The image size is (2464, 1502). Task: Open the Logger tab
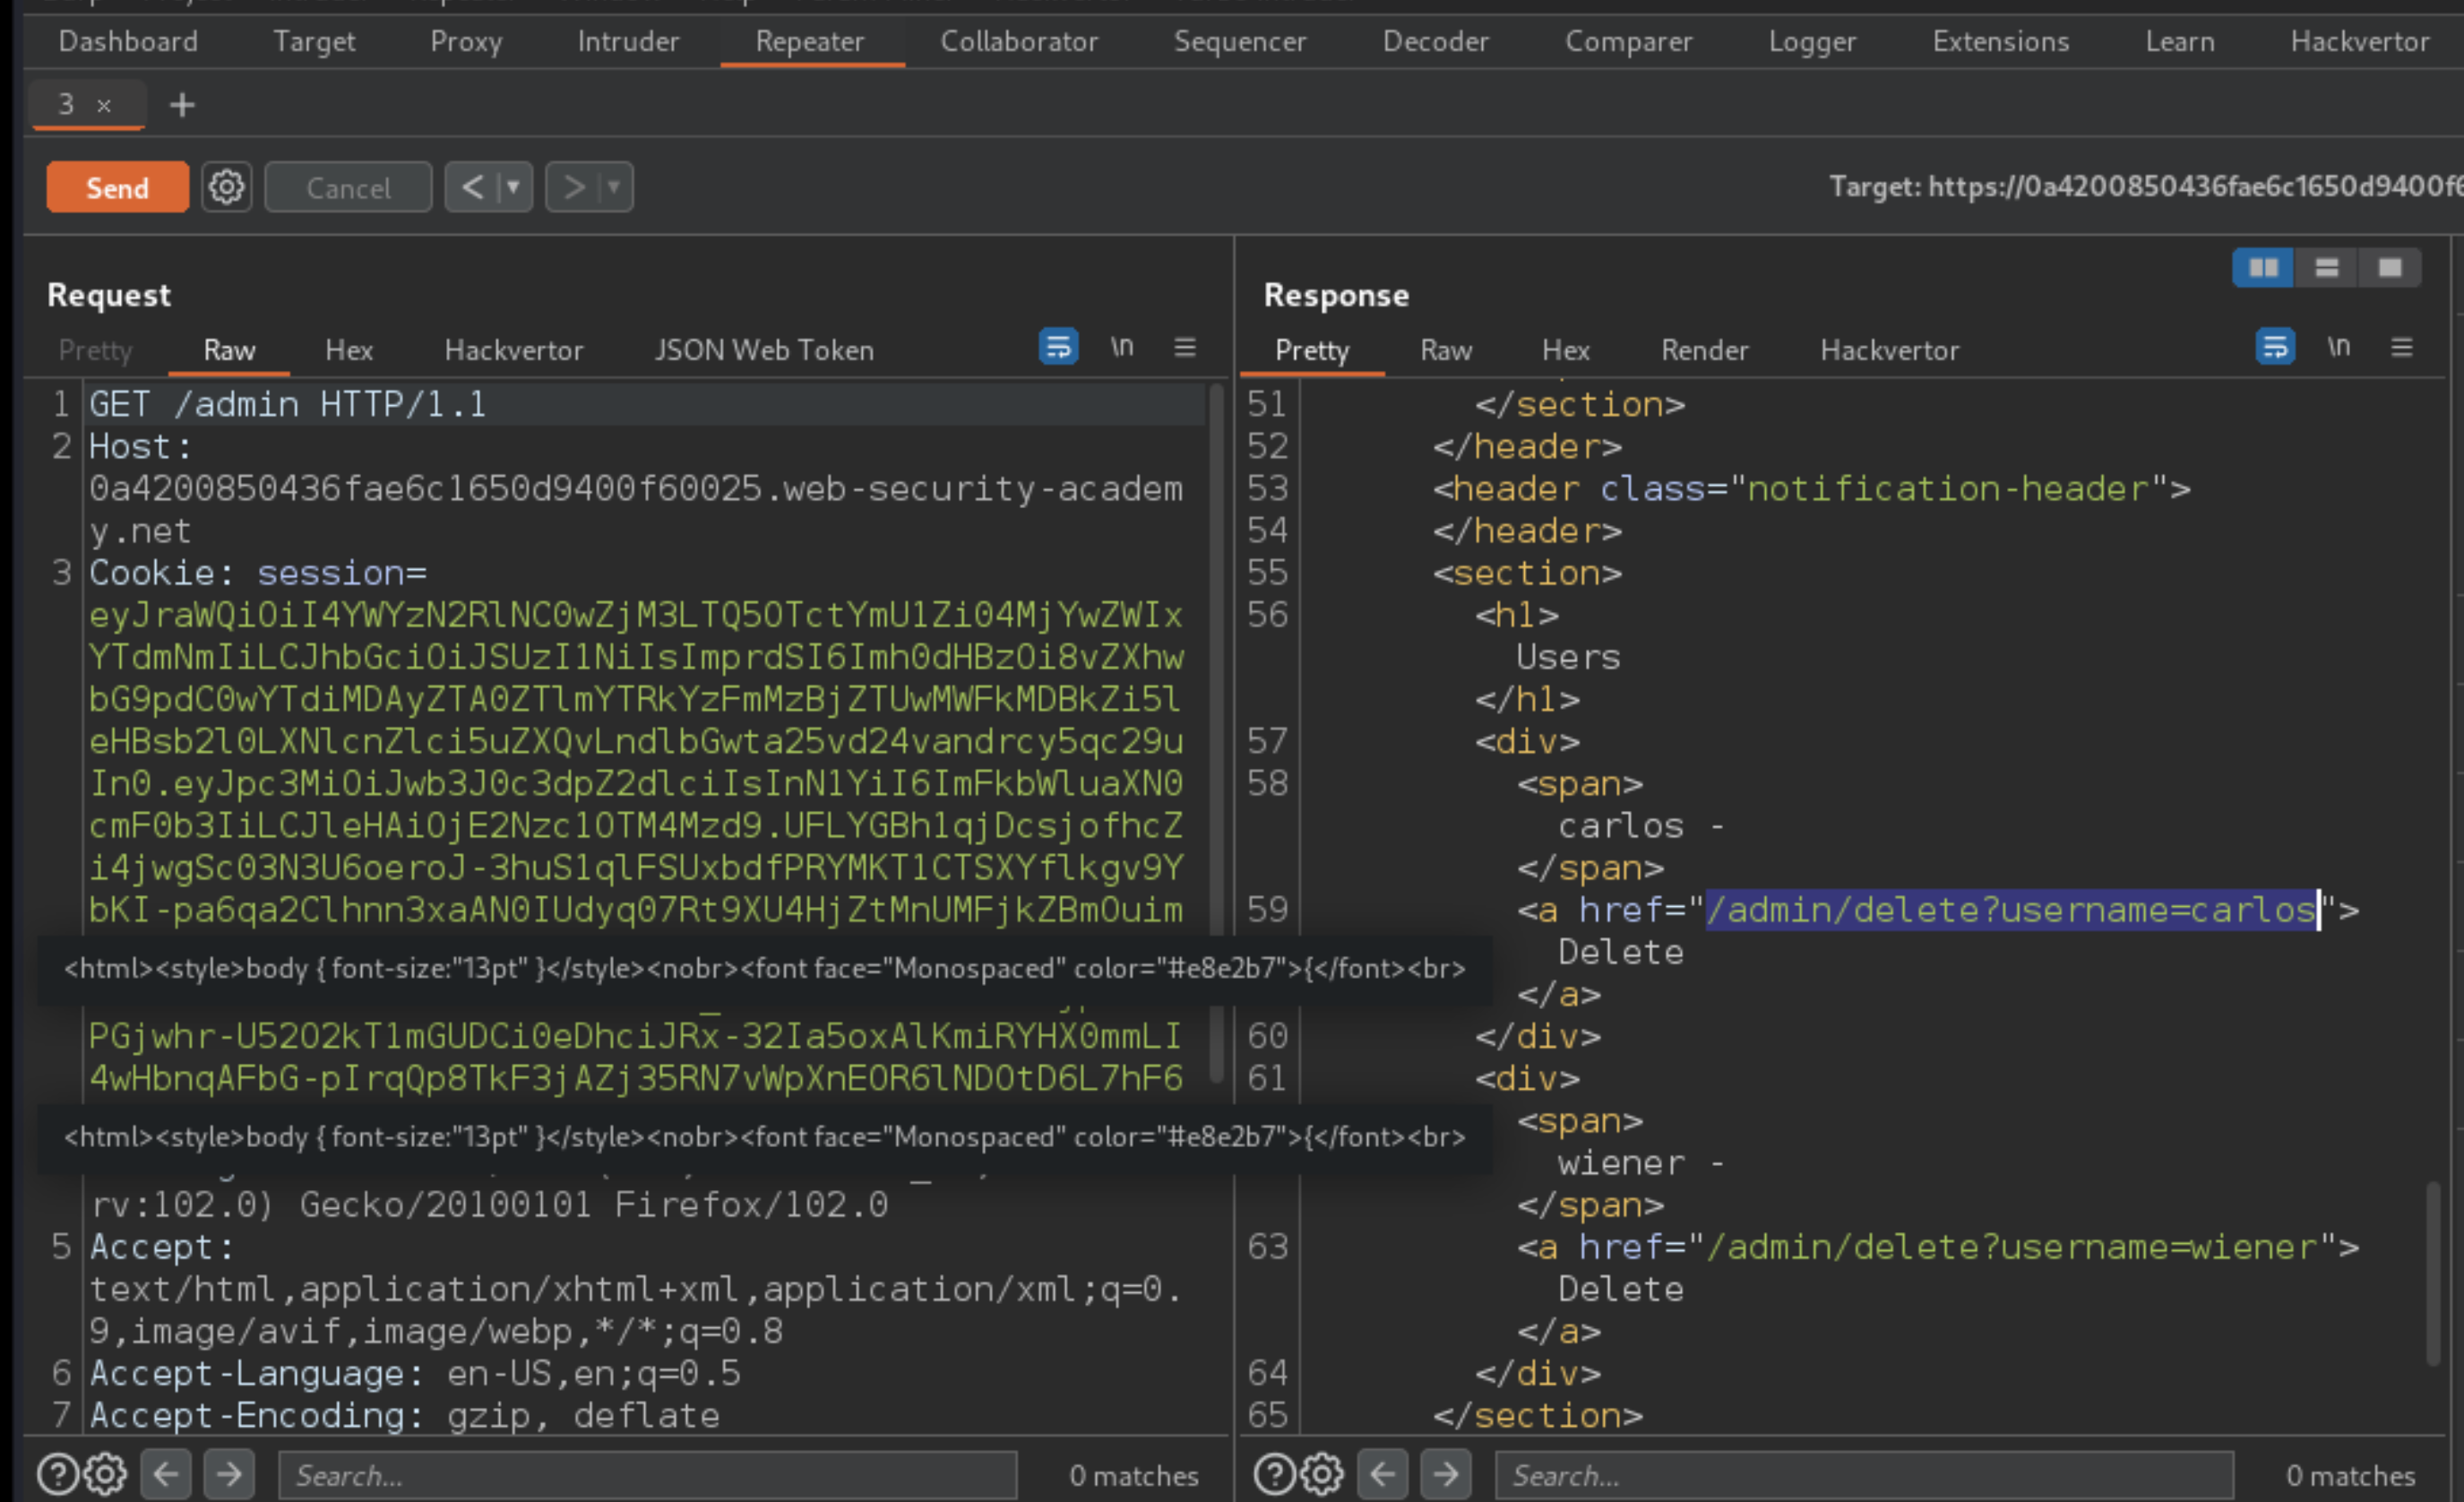coord(1812,41)
